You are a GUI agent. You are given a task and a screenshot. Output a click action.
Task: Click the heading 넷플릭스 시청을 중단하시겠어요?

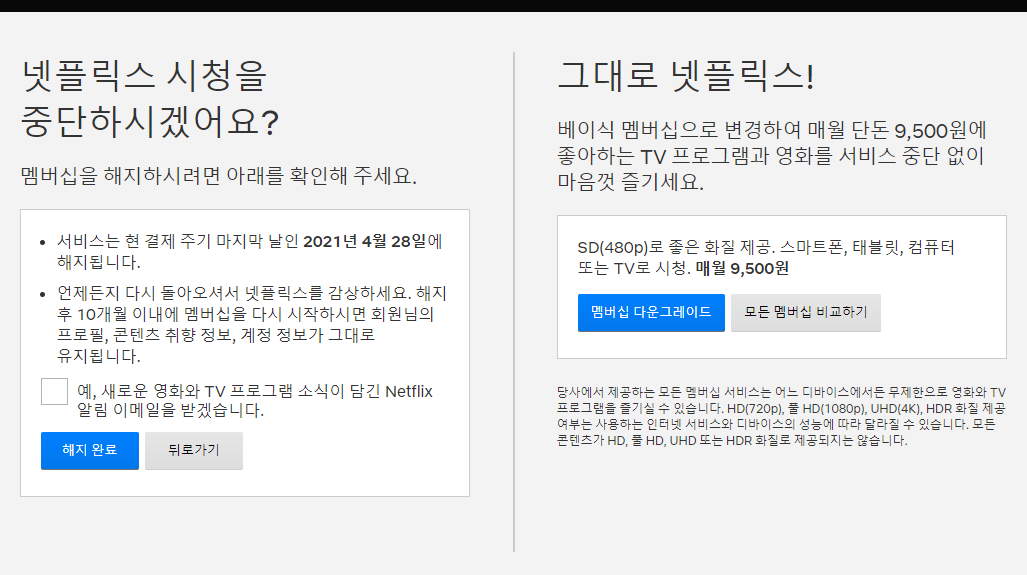[150, 99]
